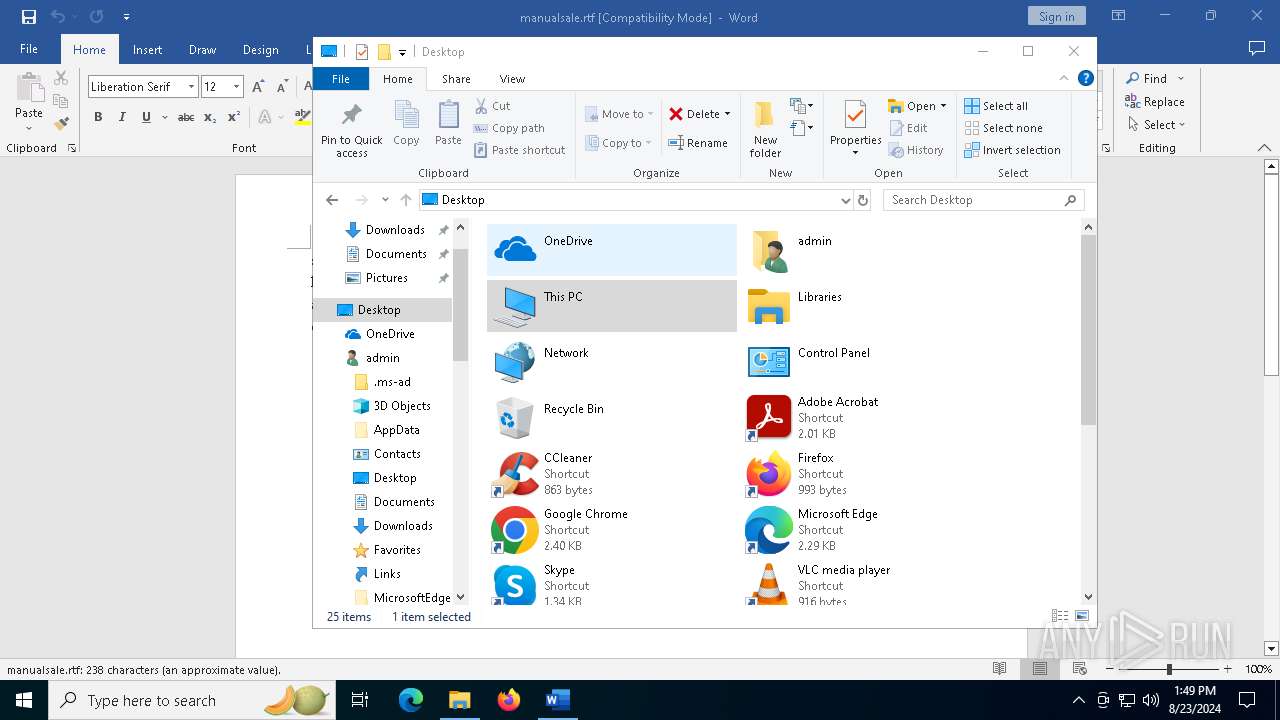Open the Word Design tab
Image resolution: width=1280 pixels, height=720 pixels.
[x=260, y=50]
